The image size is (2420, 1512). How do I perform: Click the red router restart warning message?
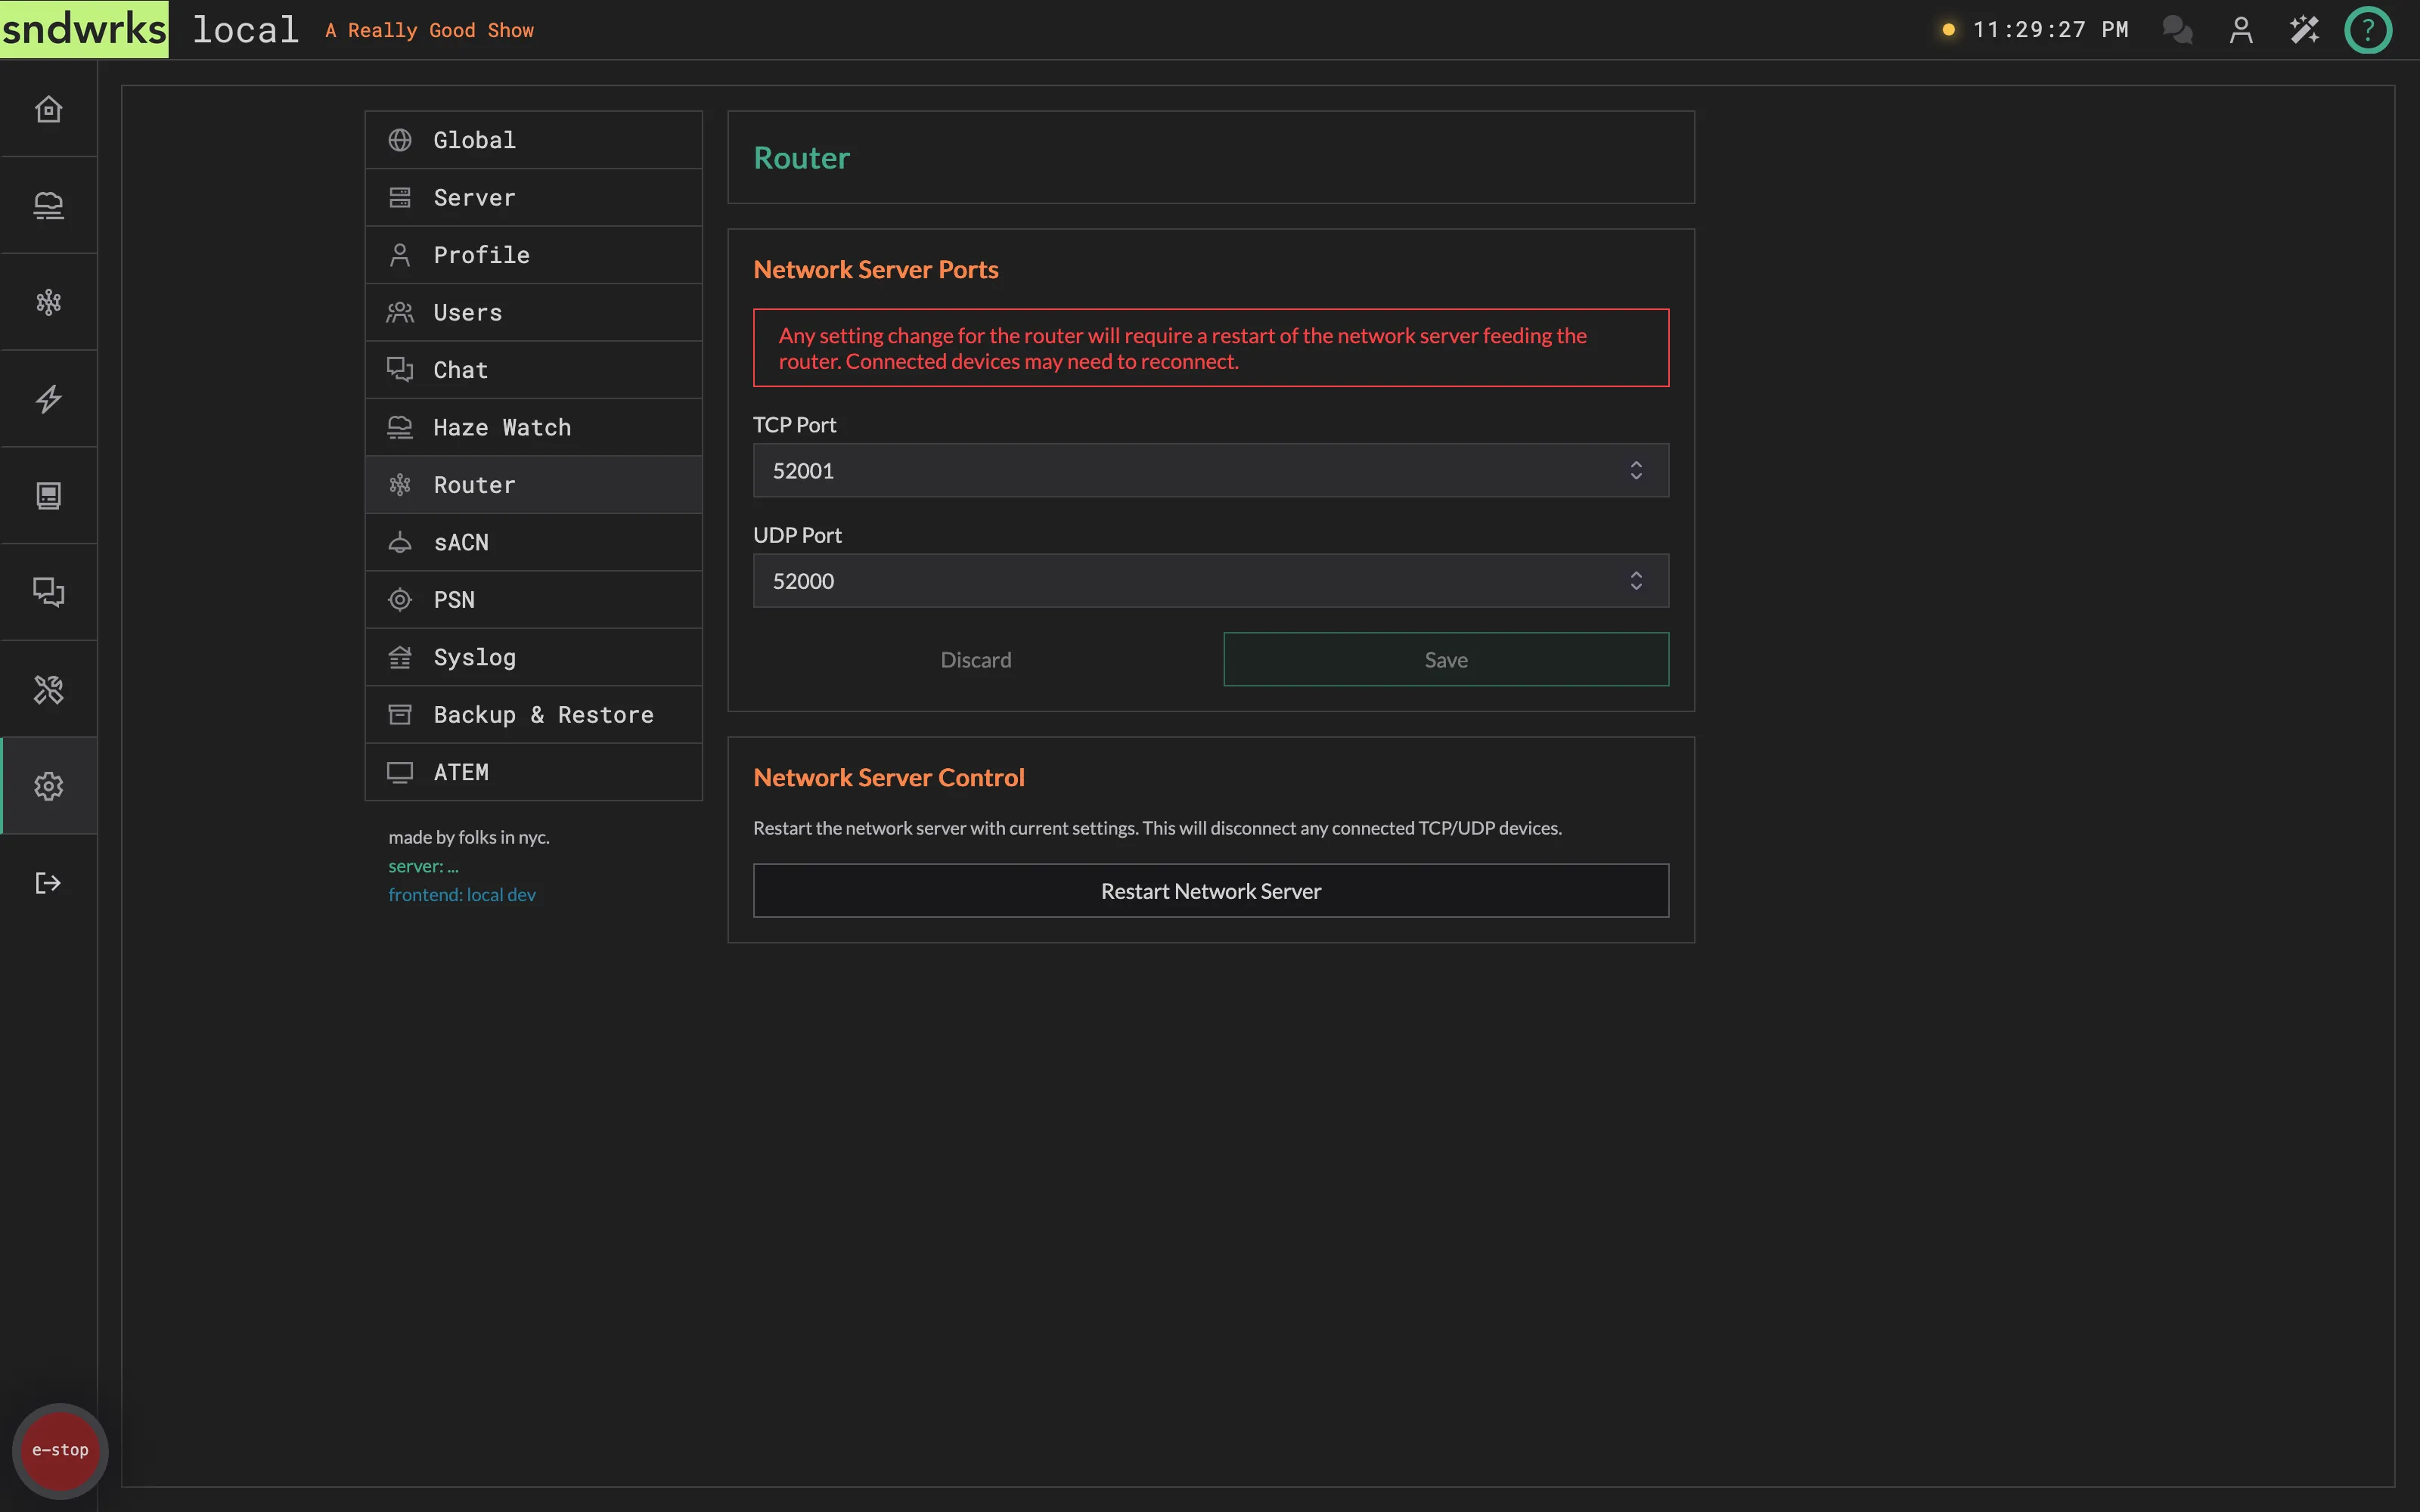coord(1210,347)
